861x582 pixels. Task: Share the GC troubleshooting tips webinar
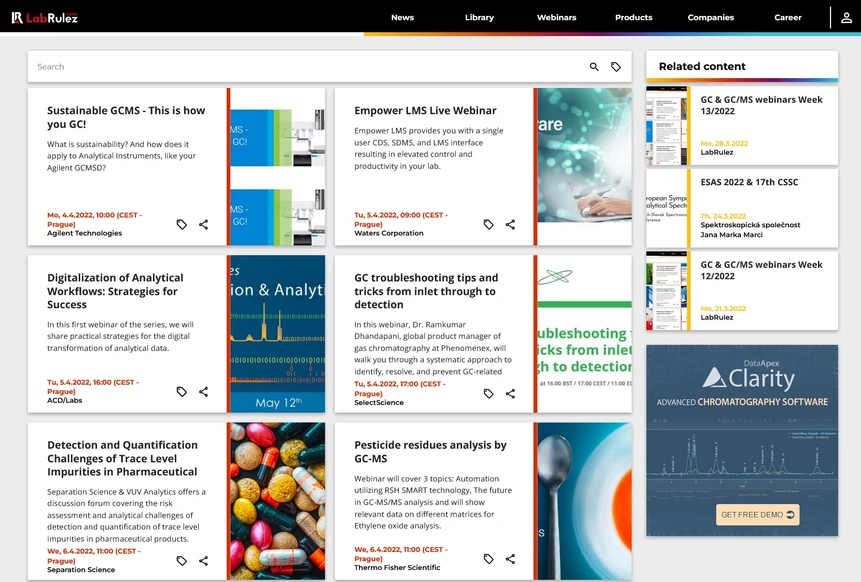pyautogui.click(x=511, y=393)
